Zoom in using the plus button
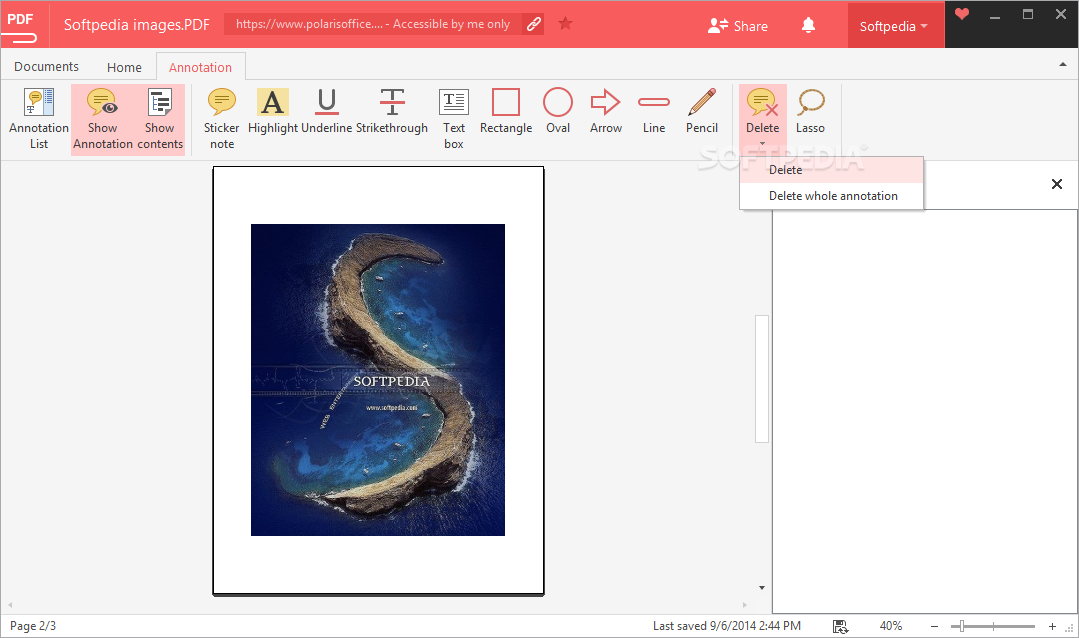Screen dimensions: 1079x638 1052,626
